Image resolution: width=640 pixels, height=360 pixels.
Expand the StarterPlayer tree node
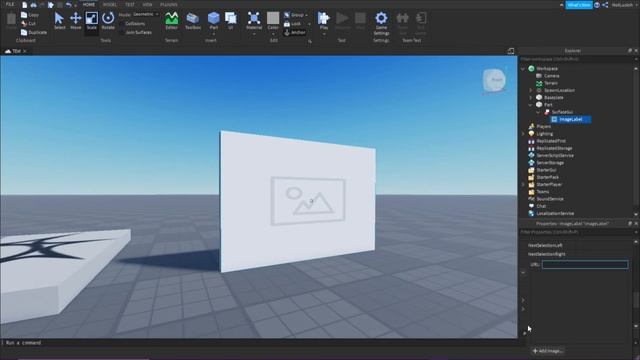(523, 184)
